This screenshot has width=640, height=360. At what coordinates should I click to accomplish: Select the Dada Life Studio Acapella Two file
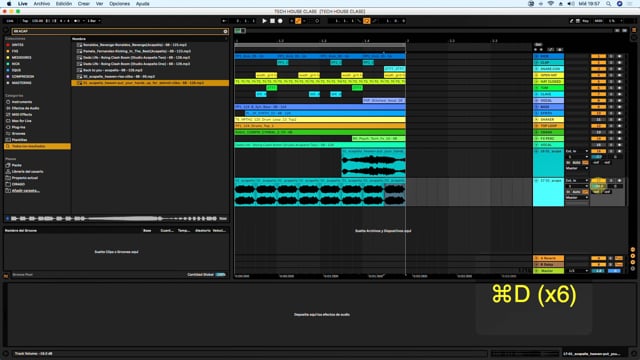(x=135, y=58)
